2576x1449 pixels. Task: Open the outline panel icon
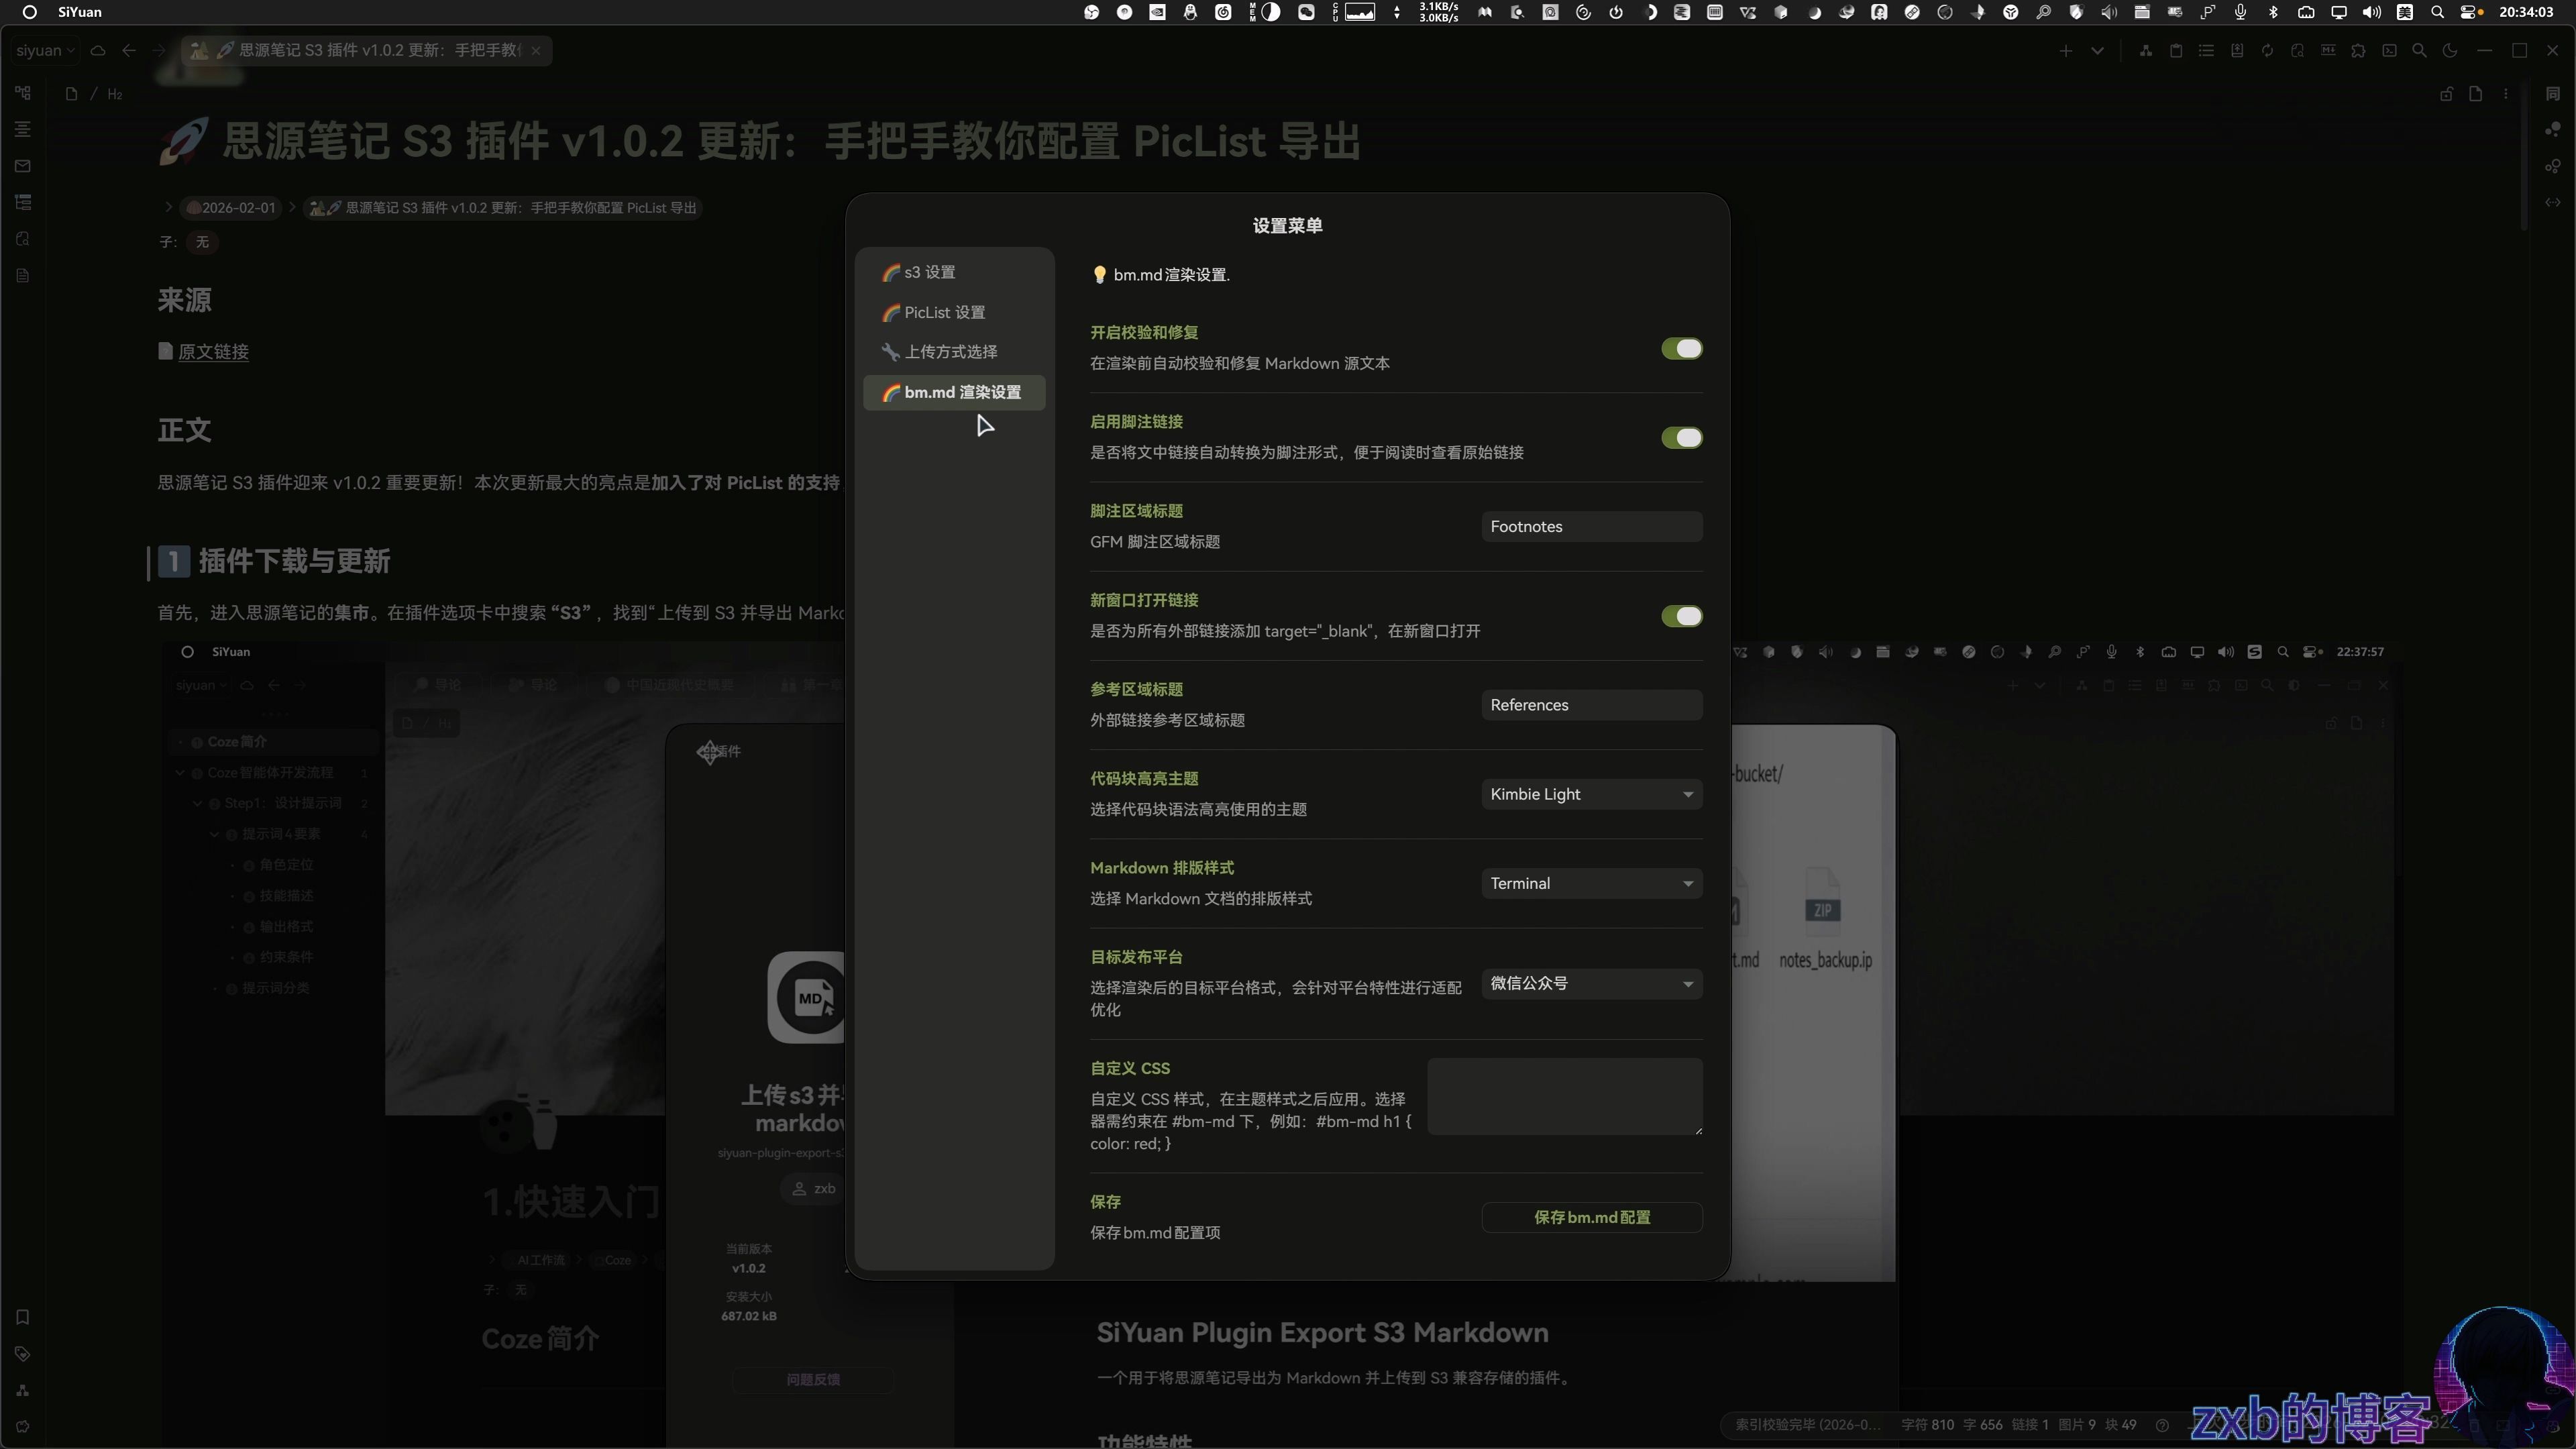[23, 129]
